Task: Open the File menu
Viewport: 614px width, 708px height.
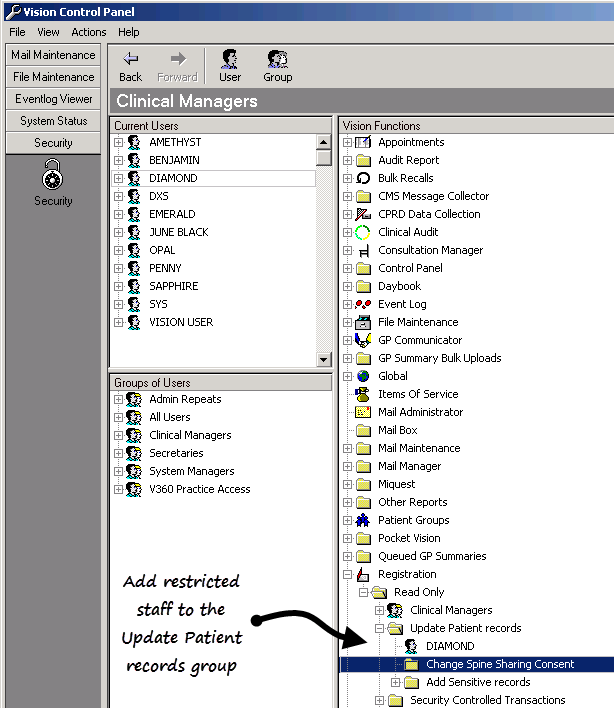Action: point(17,32)
